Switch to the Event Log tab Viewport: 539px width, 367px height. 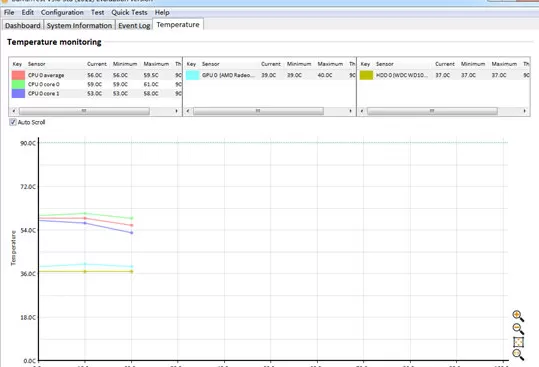(x=134, y=25)
